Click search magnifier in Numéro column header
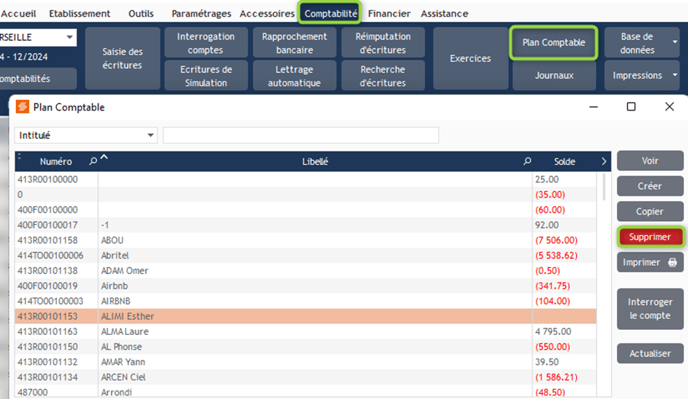This screenshot has width=688, height=399. 93,161
